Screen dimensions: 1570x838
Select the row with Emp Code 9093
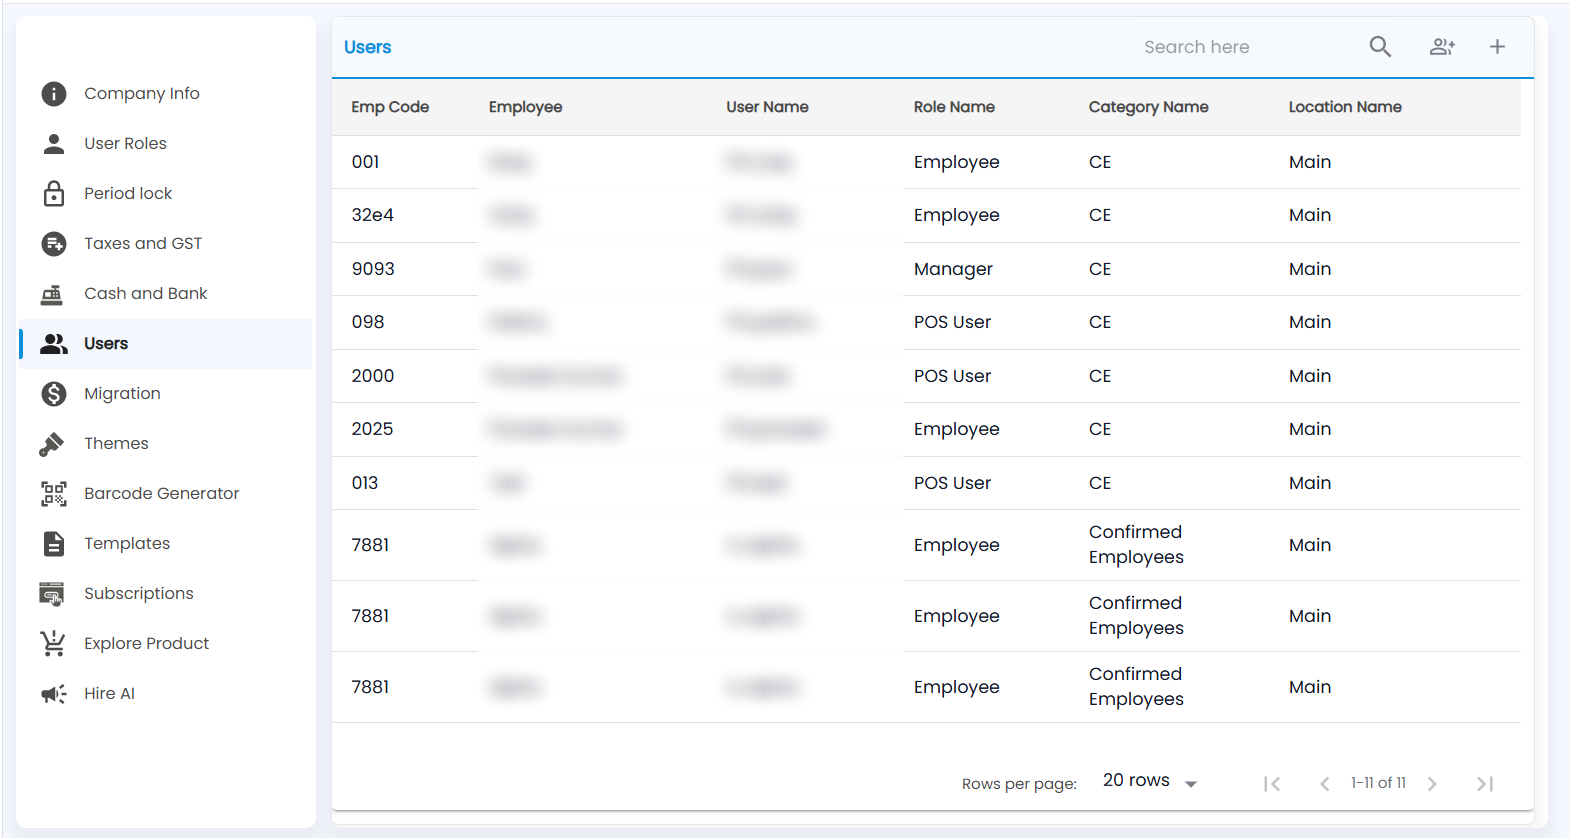tap(926, 269)
